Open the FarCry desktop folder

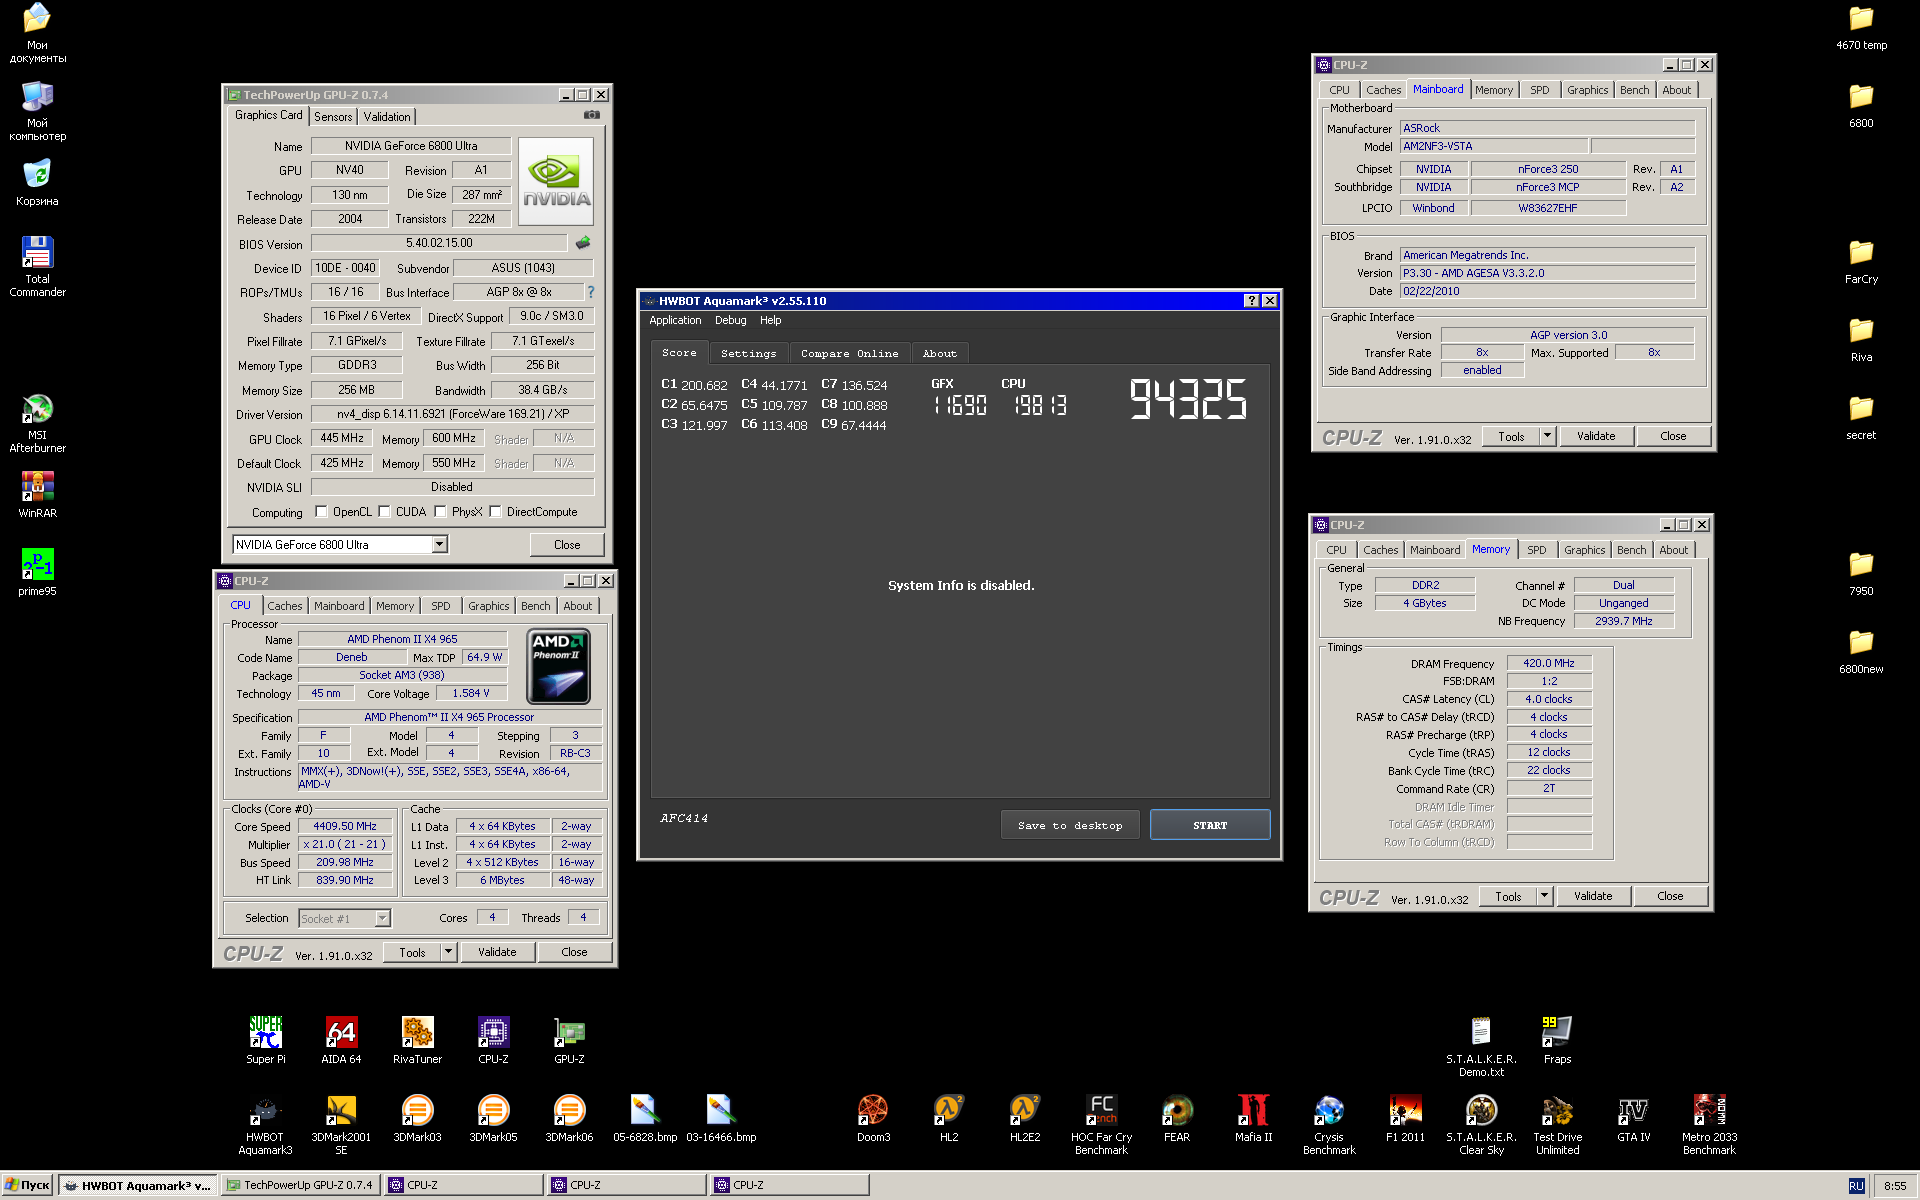(x=1861, y=260)
